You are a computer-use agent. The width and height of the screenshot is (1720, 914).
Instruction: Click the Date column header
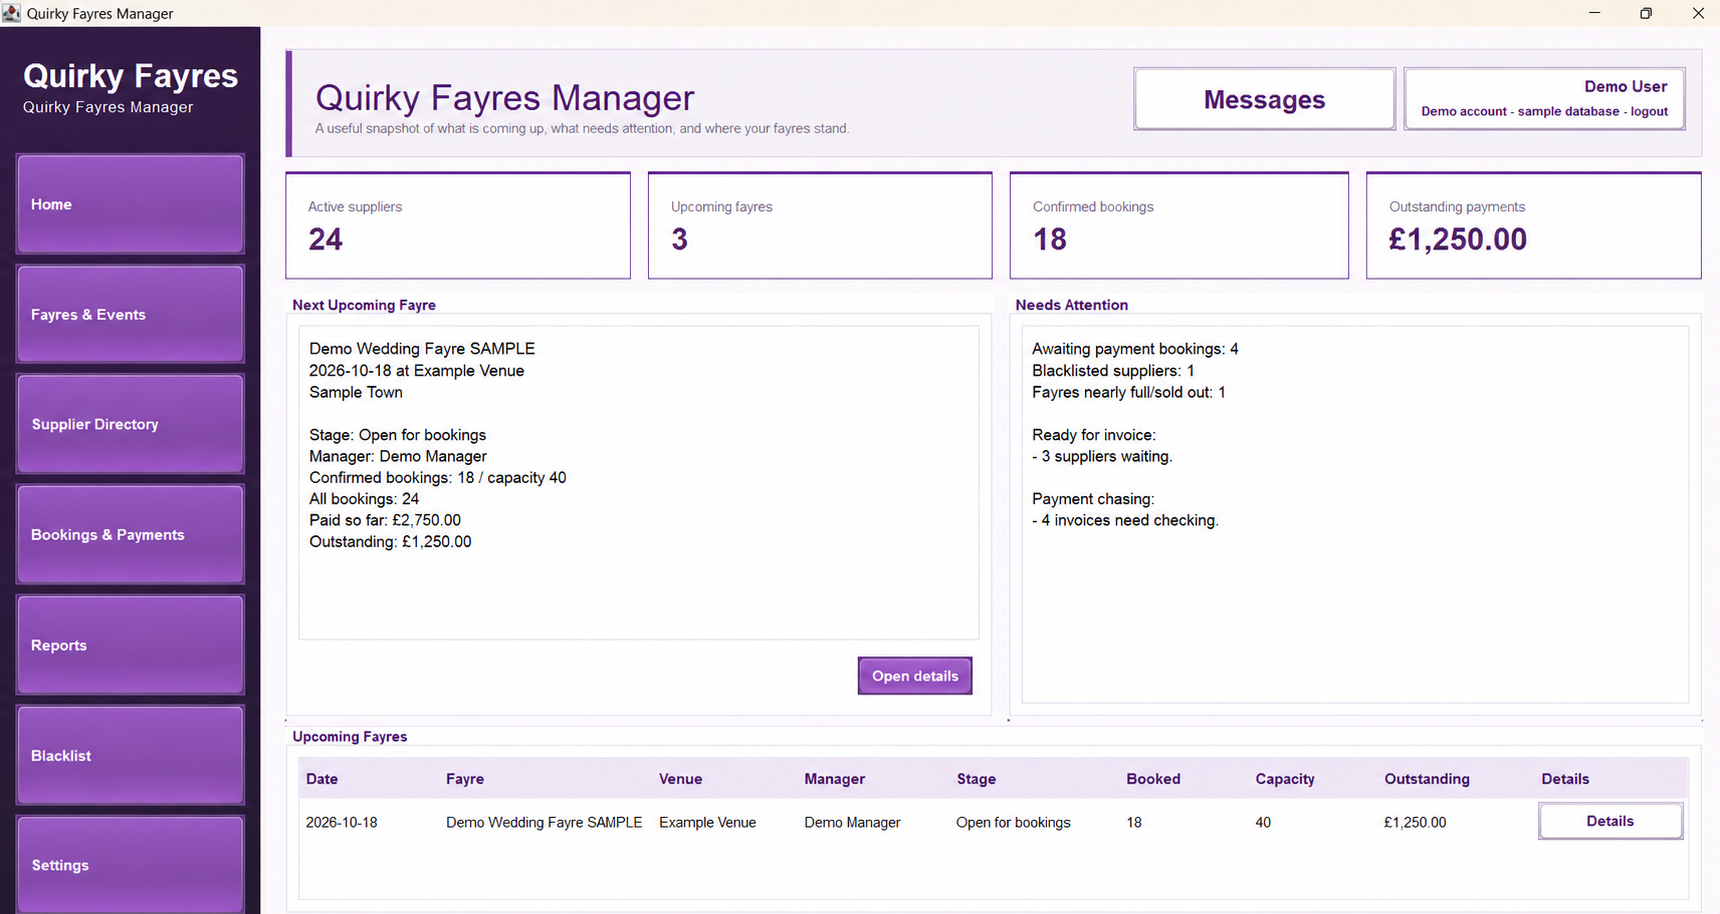click(322, 779)
